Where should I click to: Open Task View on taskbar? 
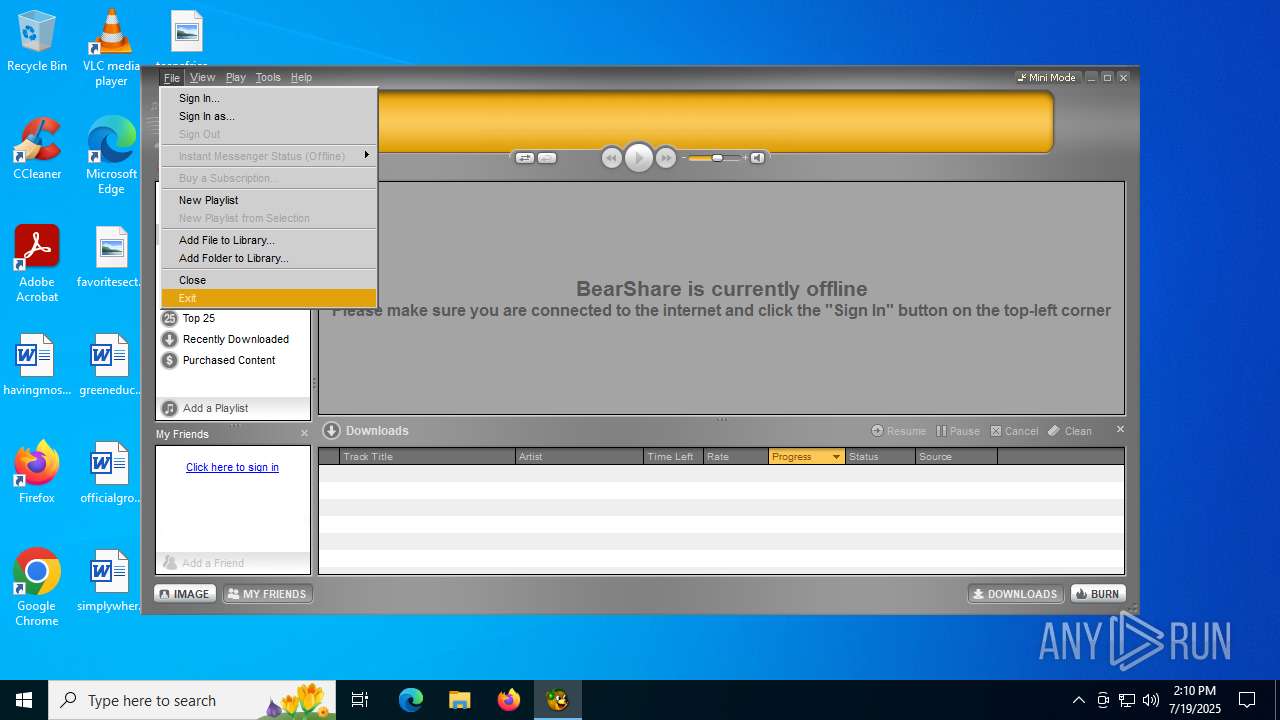point(360,700)
